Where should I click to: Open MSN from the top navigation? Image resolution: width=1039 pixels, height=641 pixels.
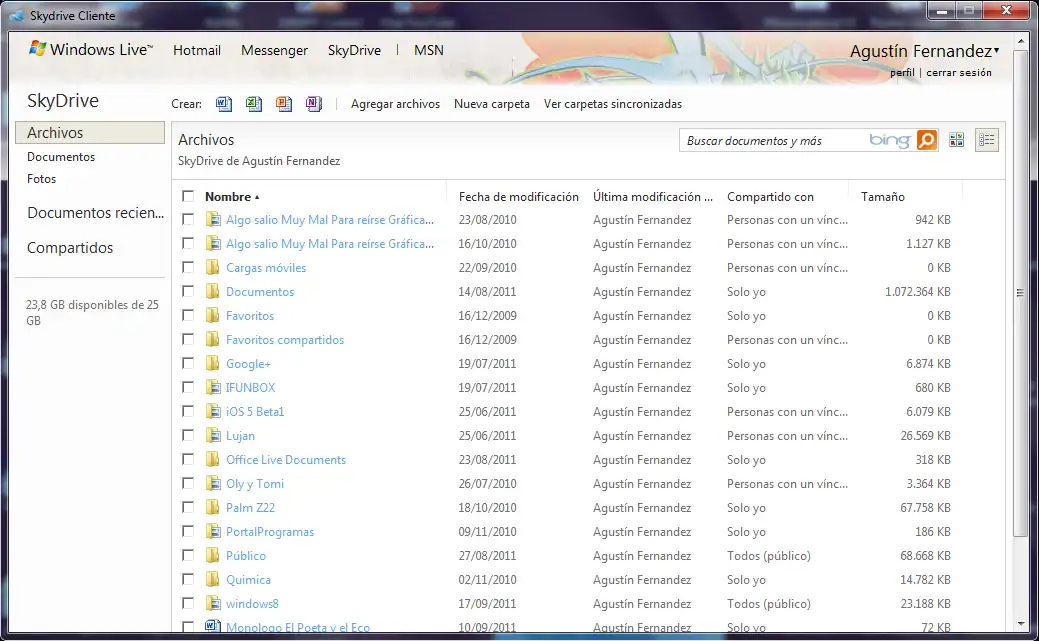pos(429,50)
